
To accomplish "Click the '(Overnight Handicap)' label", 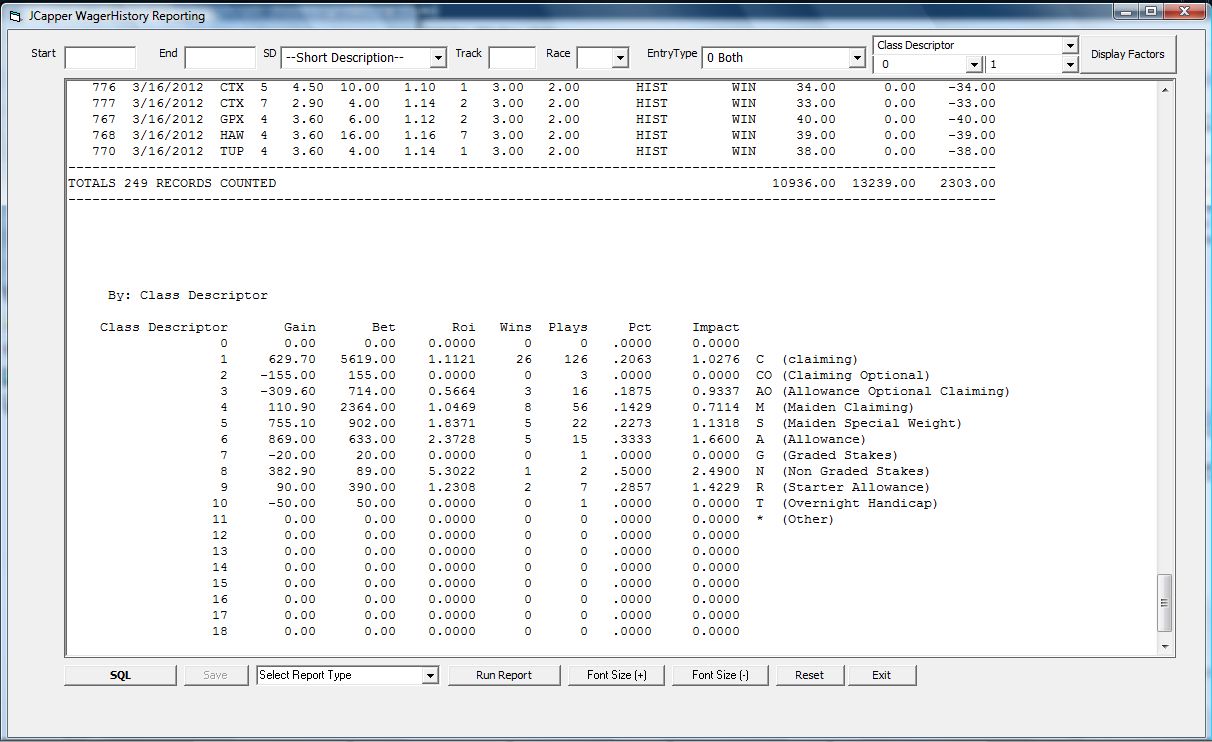I will coord(860,504).
